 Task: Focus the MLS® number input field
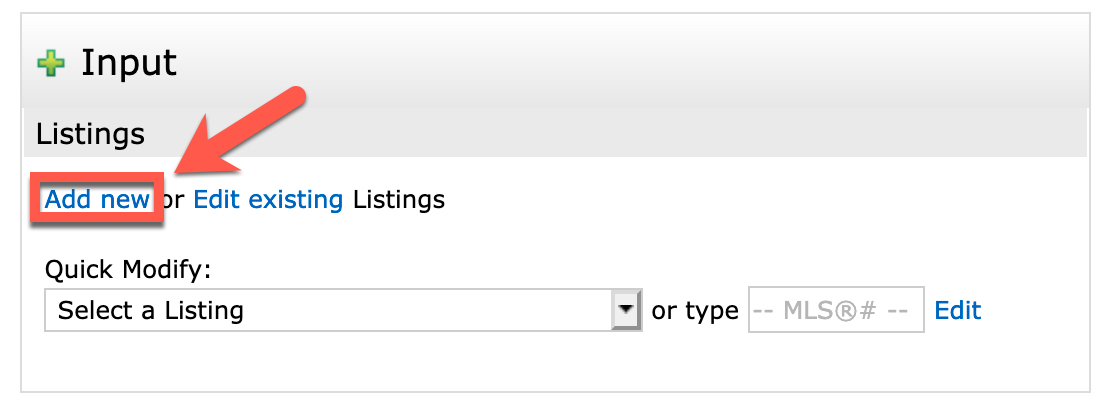tap(836, 310)
